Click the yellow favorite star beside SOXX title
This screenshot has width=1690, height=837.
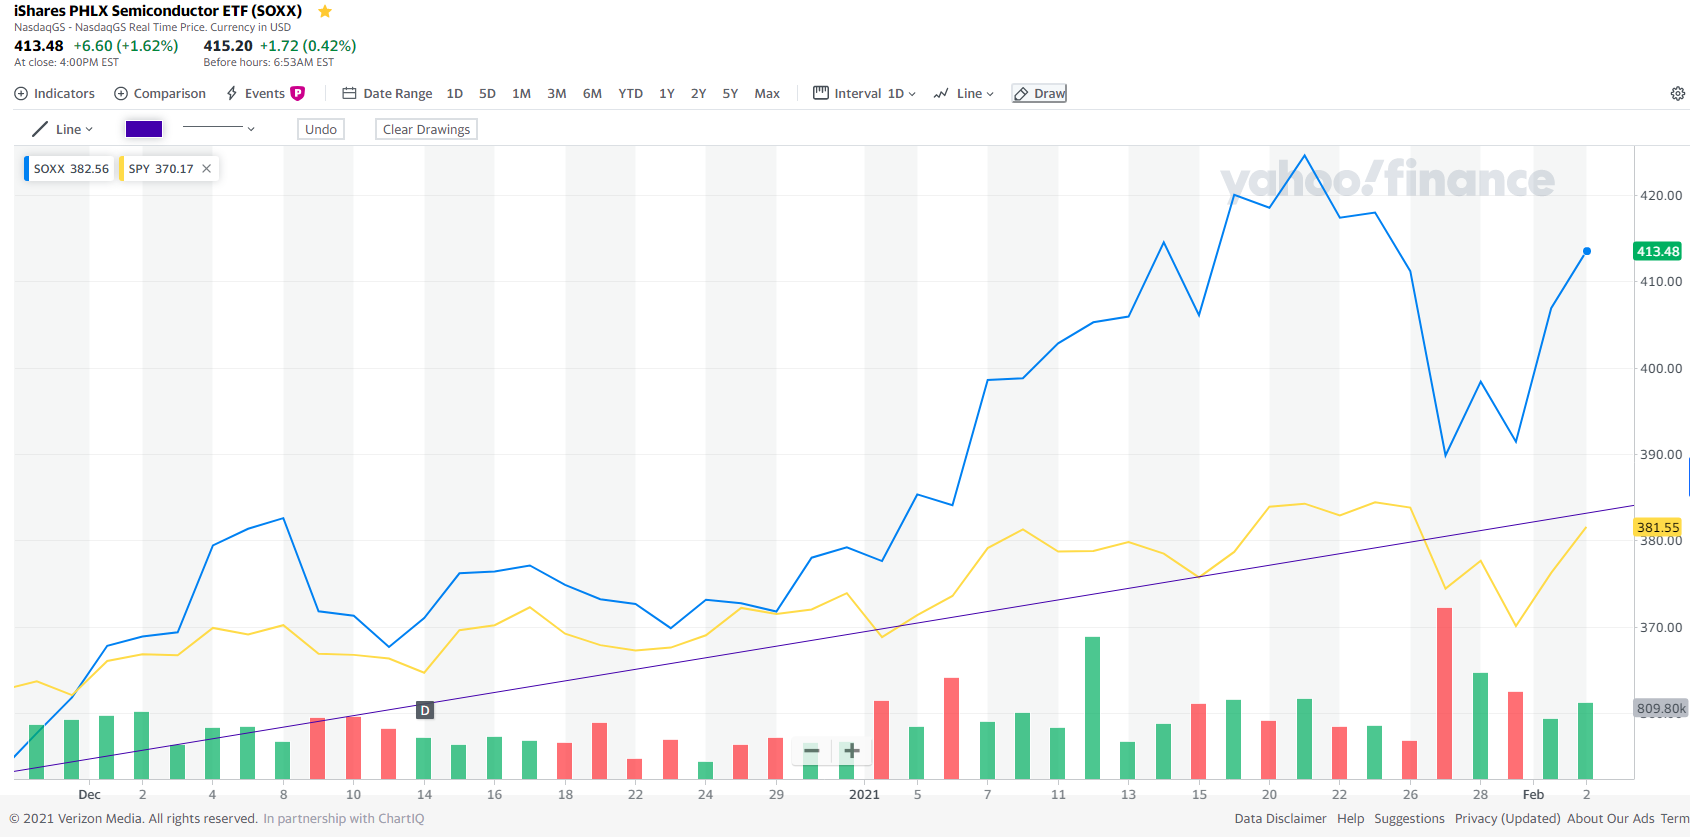pos(325,11)
